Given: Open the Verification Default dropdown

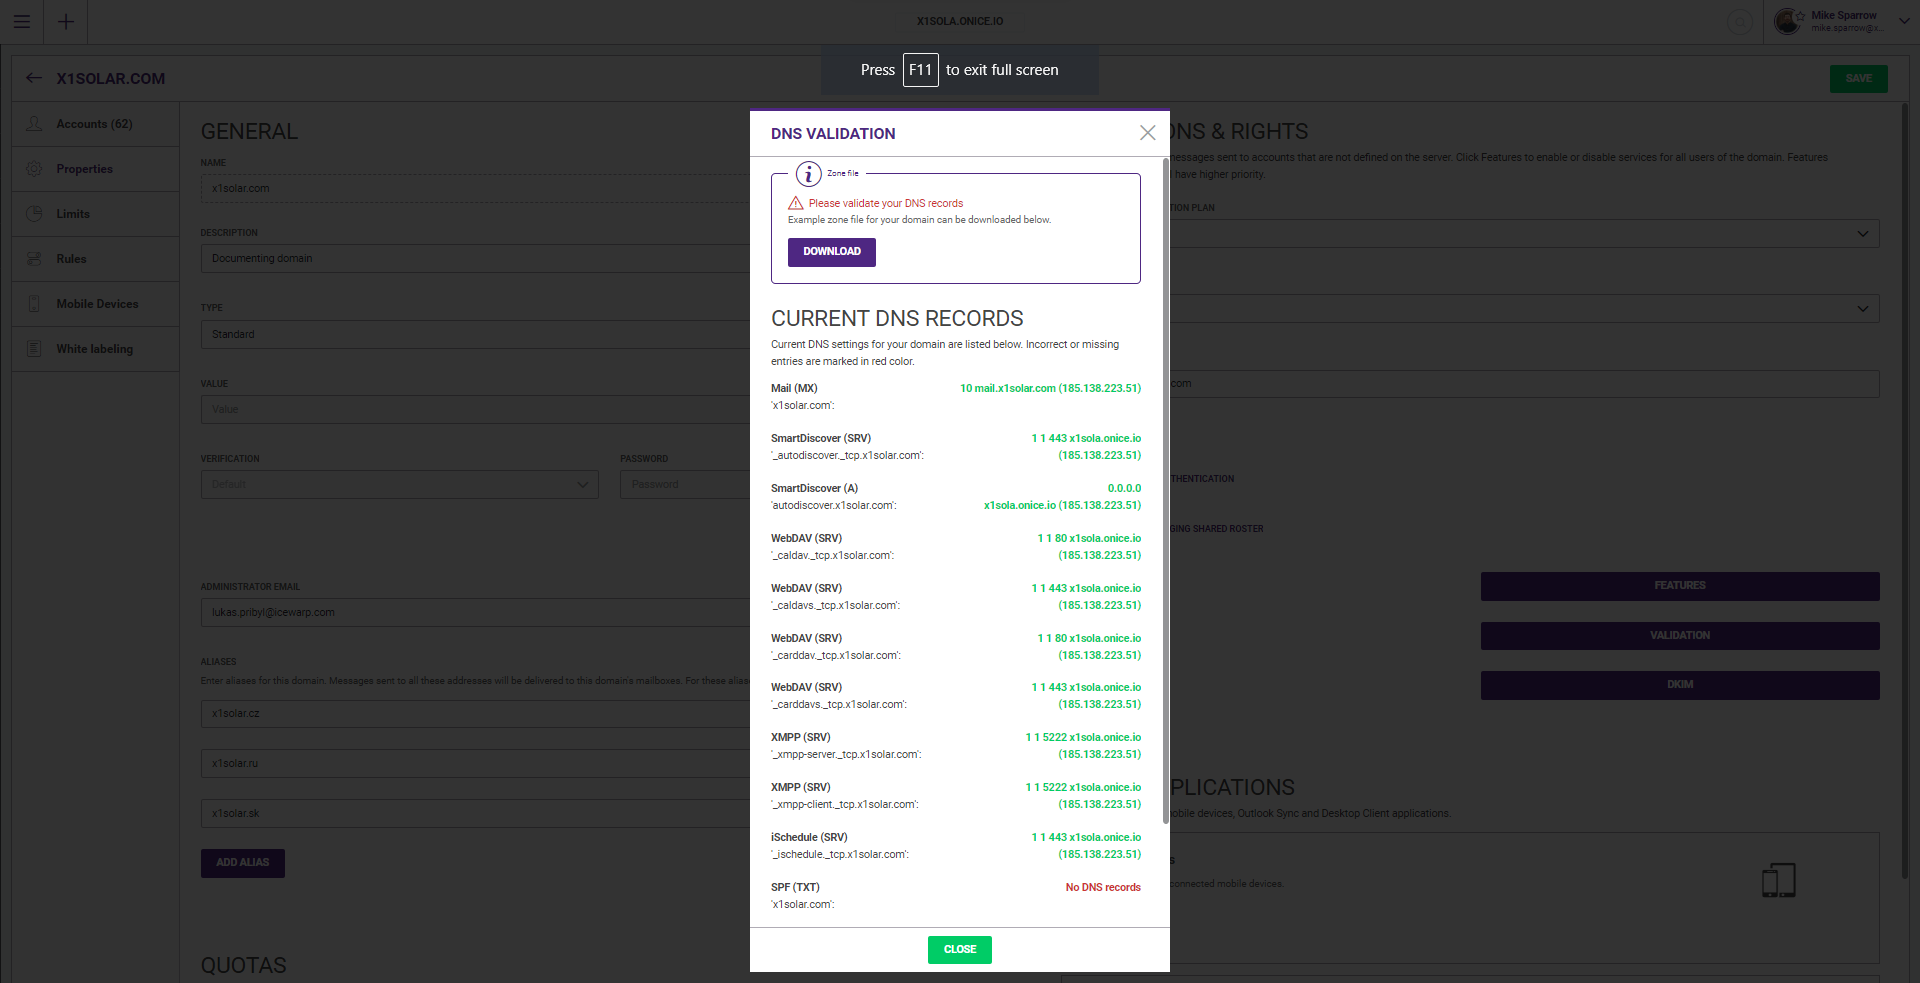Looking at the screenshot, I should coord(399,484).
